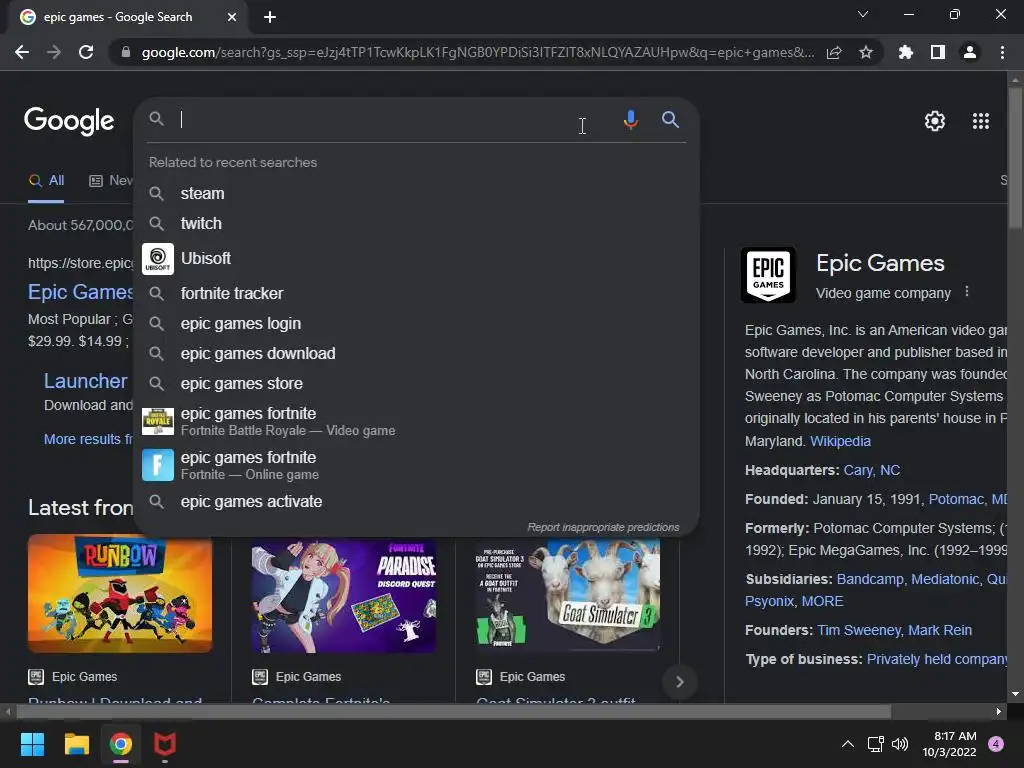Toggle the Chrome side panel icon

[938, 52]
